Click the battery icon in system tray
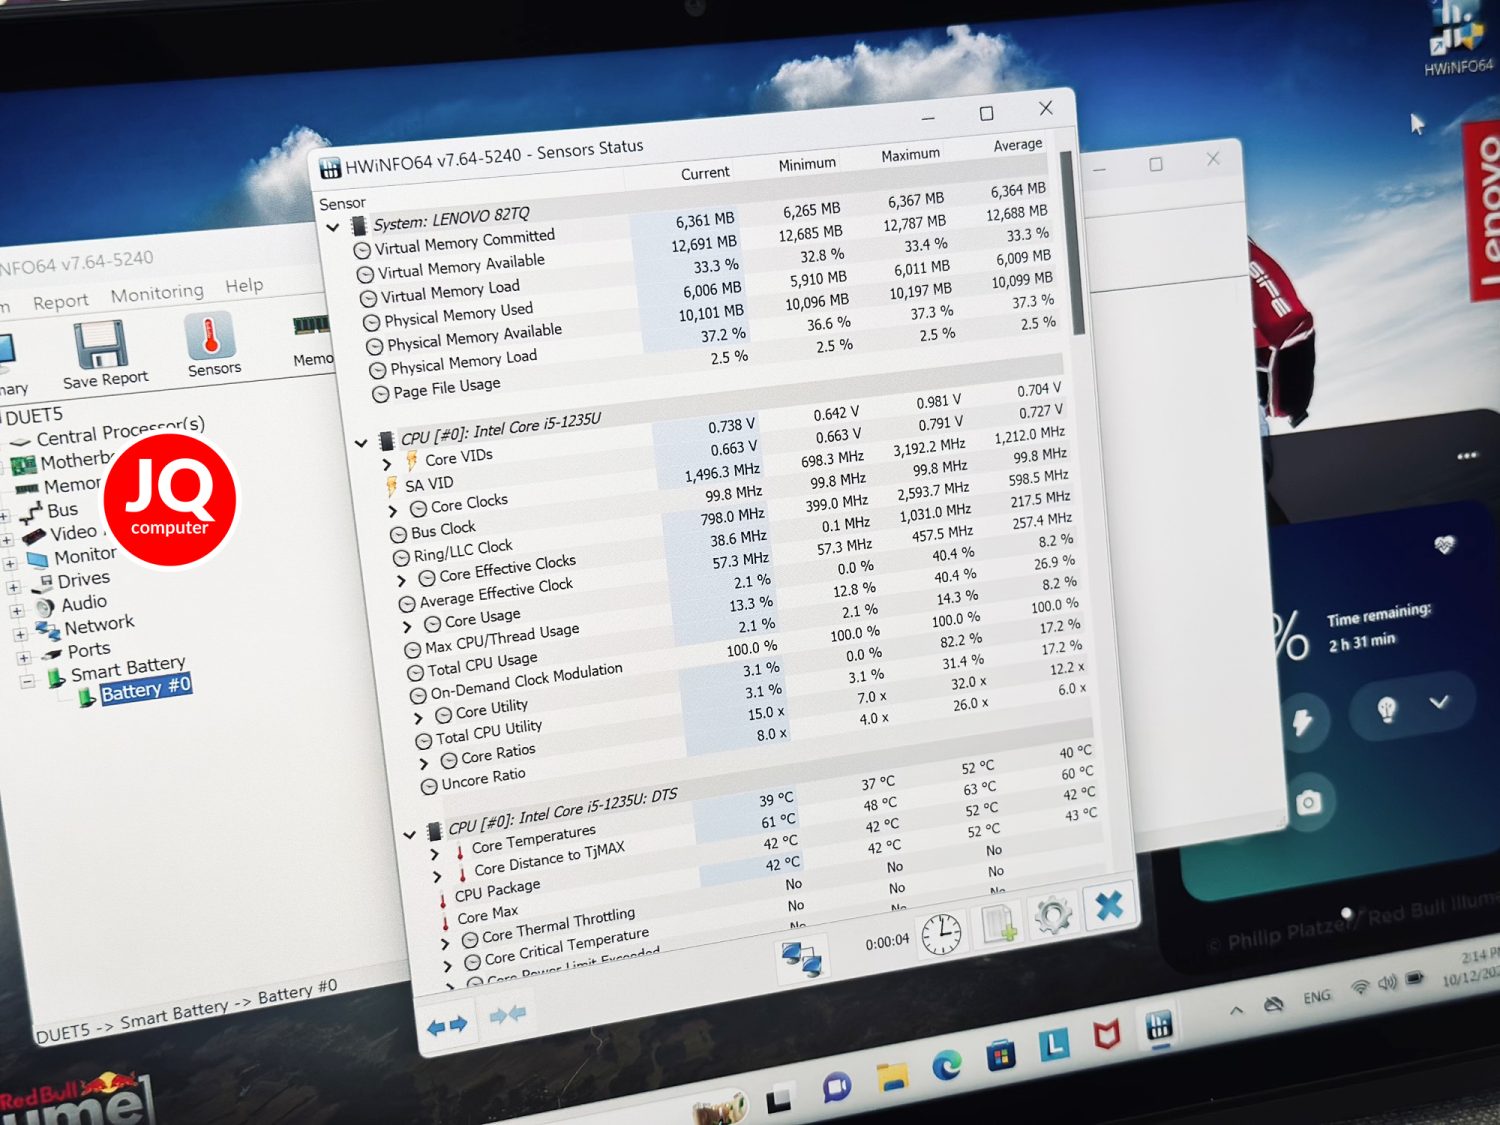This screenshot has height=1125, width=1500. click(x=1414, y=978)
